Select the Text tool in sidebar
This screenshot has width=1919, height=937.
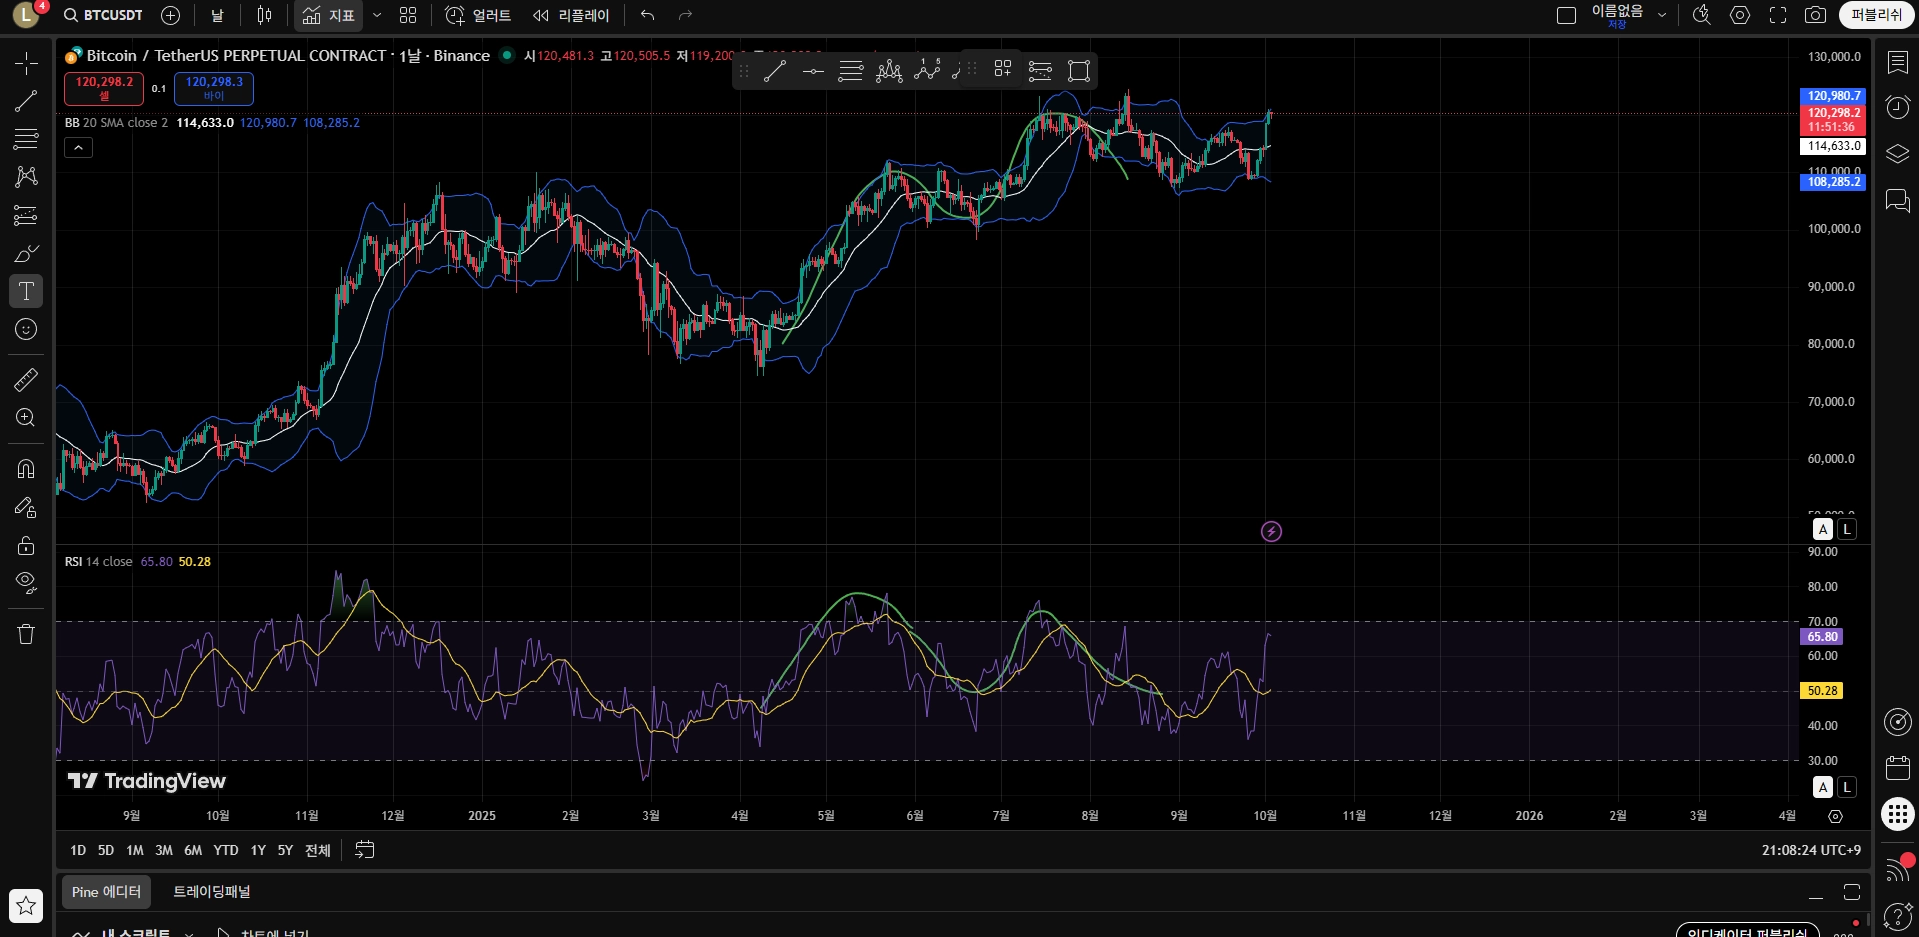(x=26, y=291)
